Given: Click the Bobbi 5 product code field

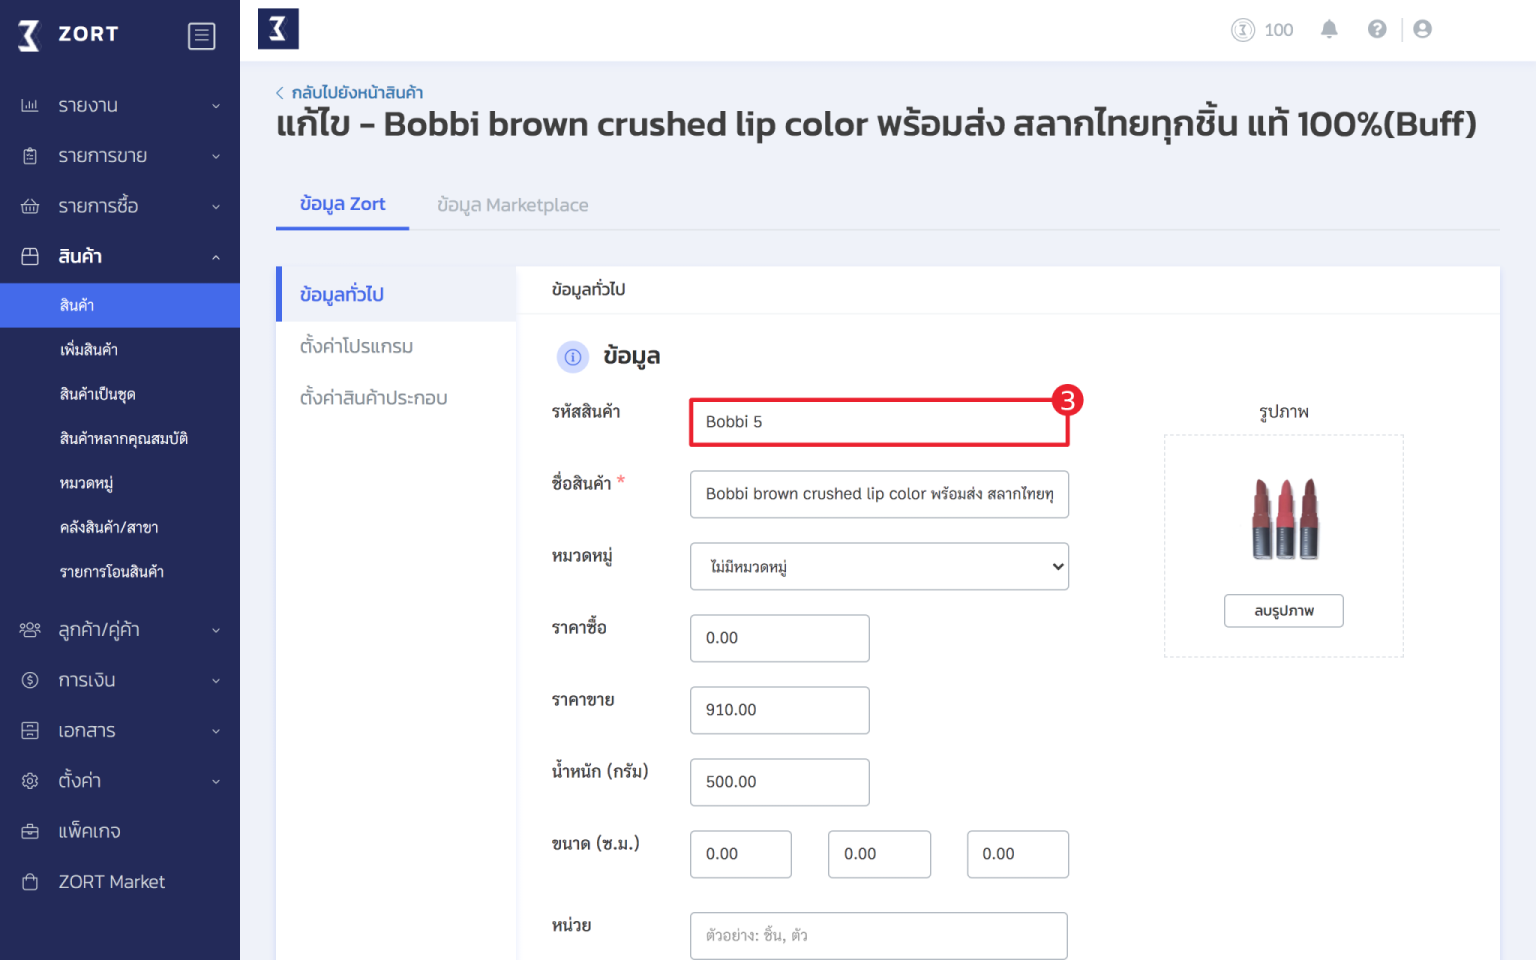Looking at the screenshot, I should coord(878,421).
